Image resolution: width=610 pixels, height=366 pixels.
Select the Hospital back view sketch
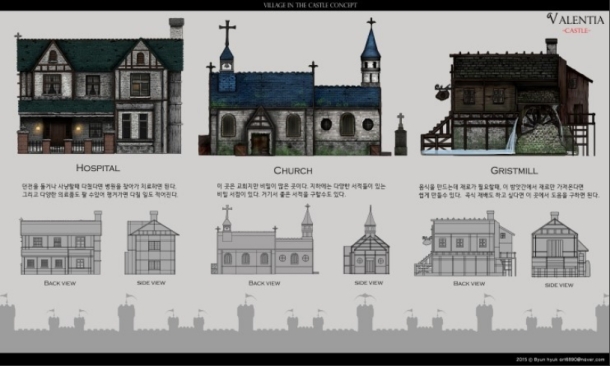(x=61, y=243)
